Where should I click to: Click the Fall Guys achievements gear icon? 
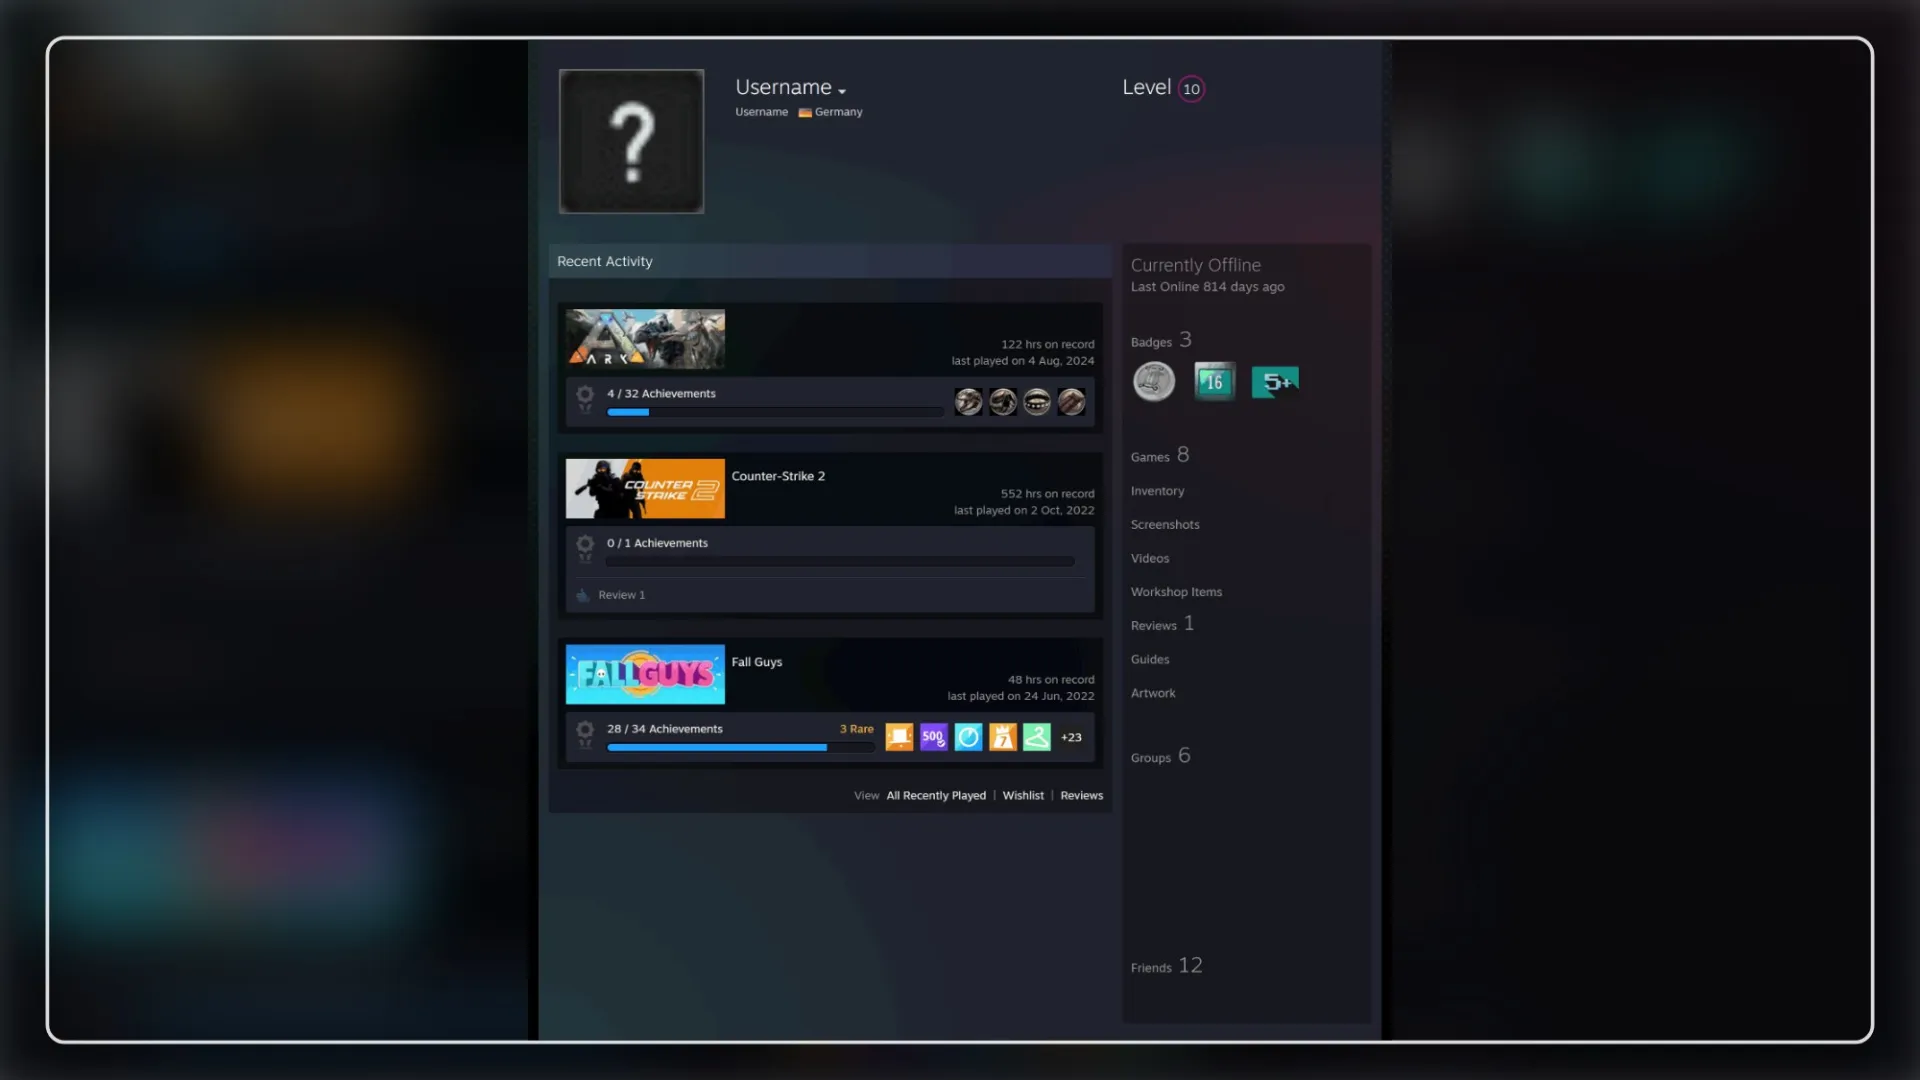[x=585, y=734]
